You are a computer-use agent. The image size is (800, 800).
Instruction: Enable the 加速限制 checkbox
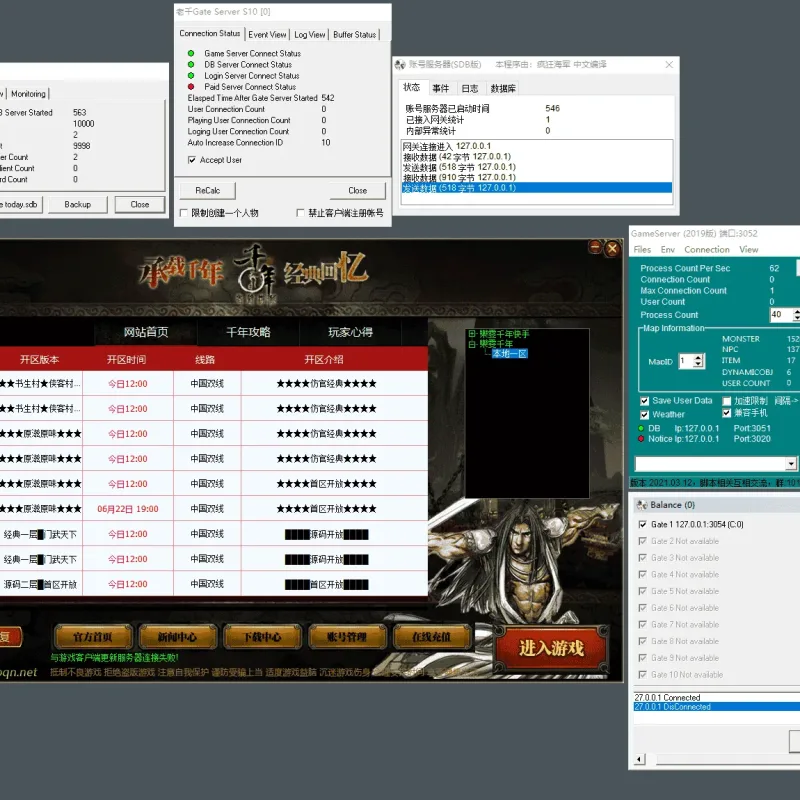[x=727, y=401]
